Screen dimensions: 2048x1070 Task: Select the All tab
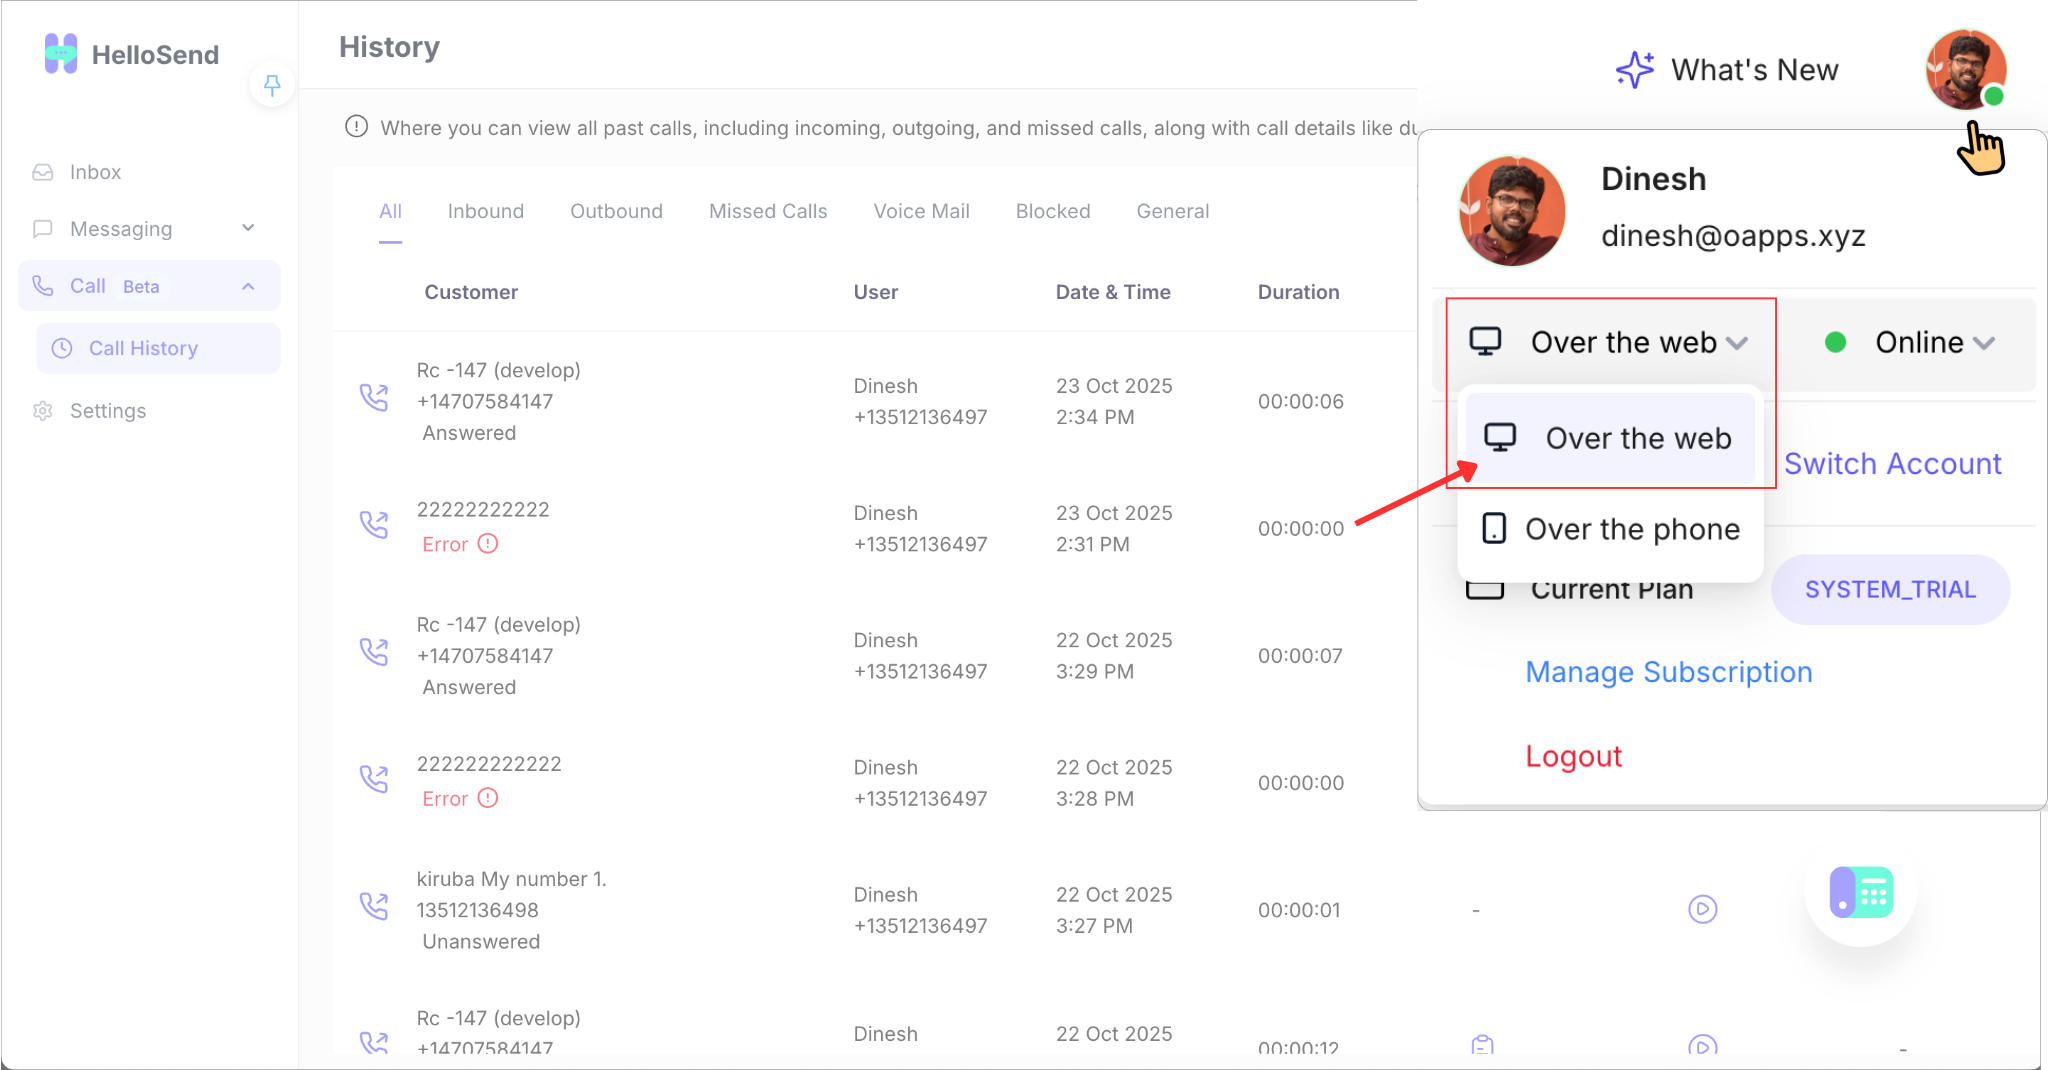(x=390, y=211)
